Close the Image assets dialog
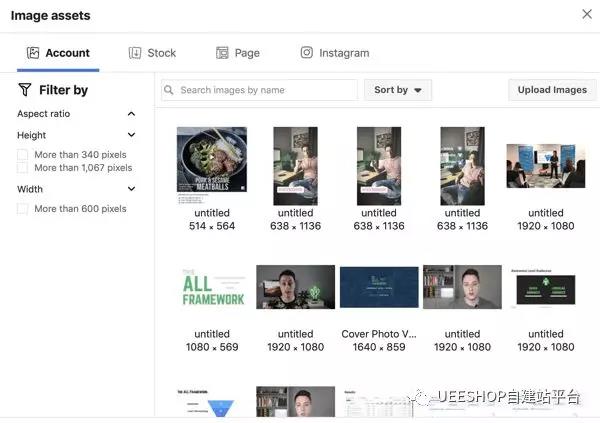 coord(586,14)
